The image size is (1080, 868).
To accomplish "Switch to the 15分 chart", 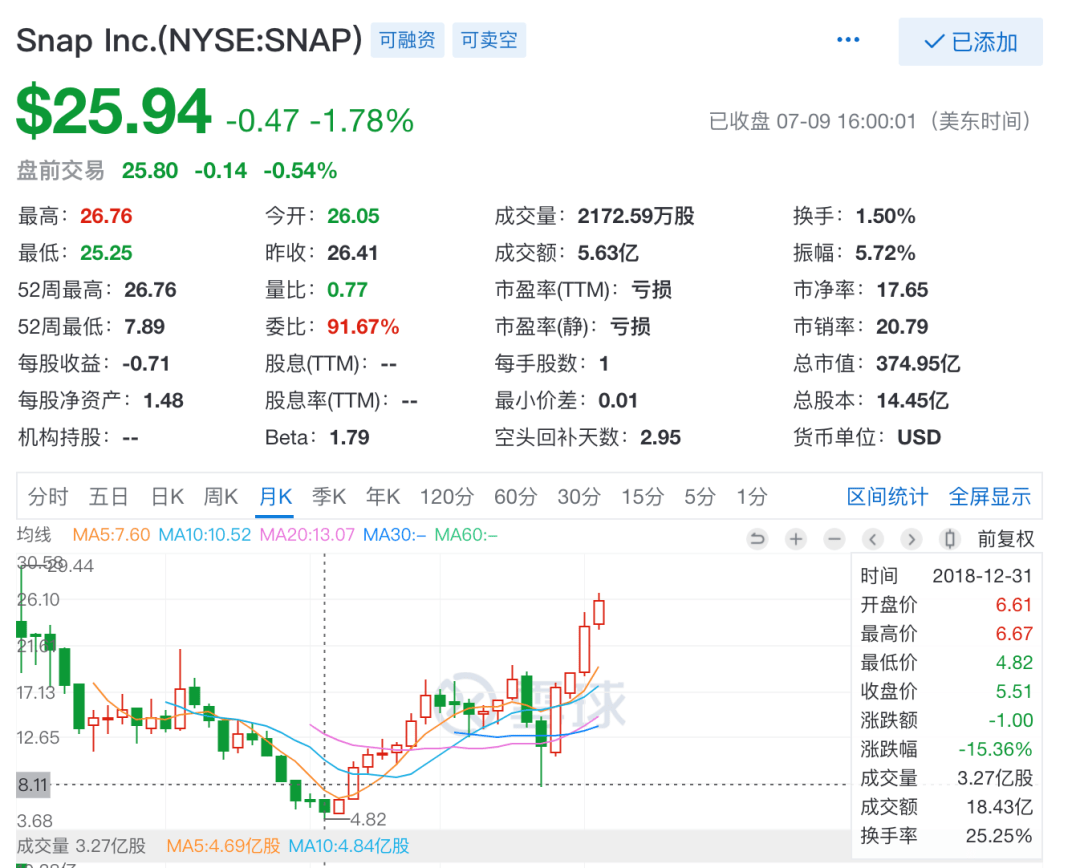I will (643, 497).
